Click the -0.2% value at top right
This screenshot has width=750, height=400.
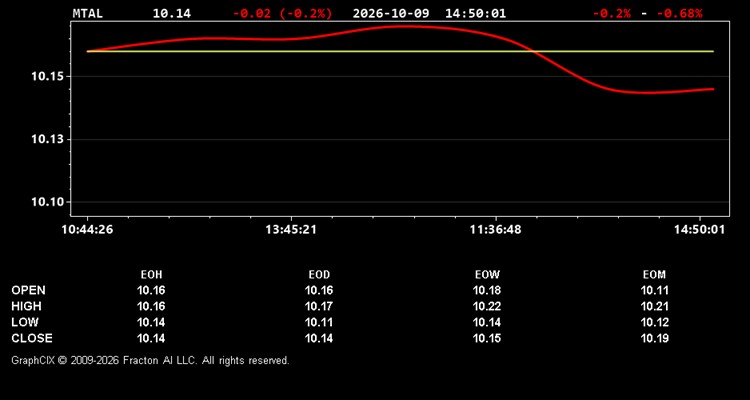coord(612,13)
